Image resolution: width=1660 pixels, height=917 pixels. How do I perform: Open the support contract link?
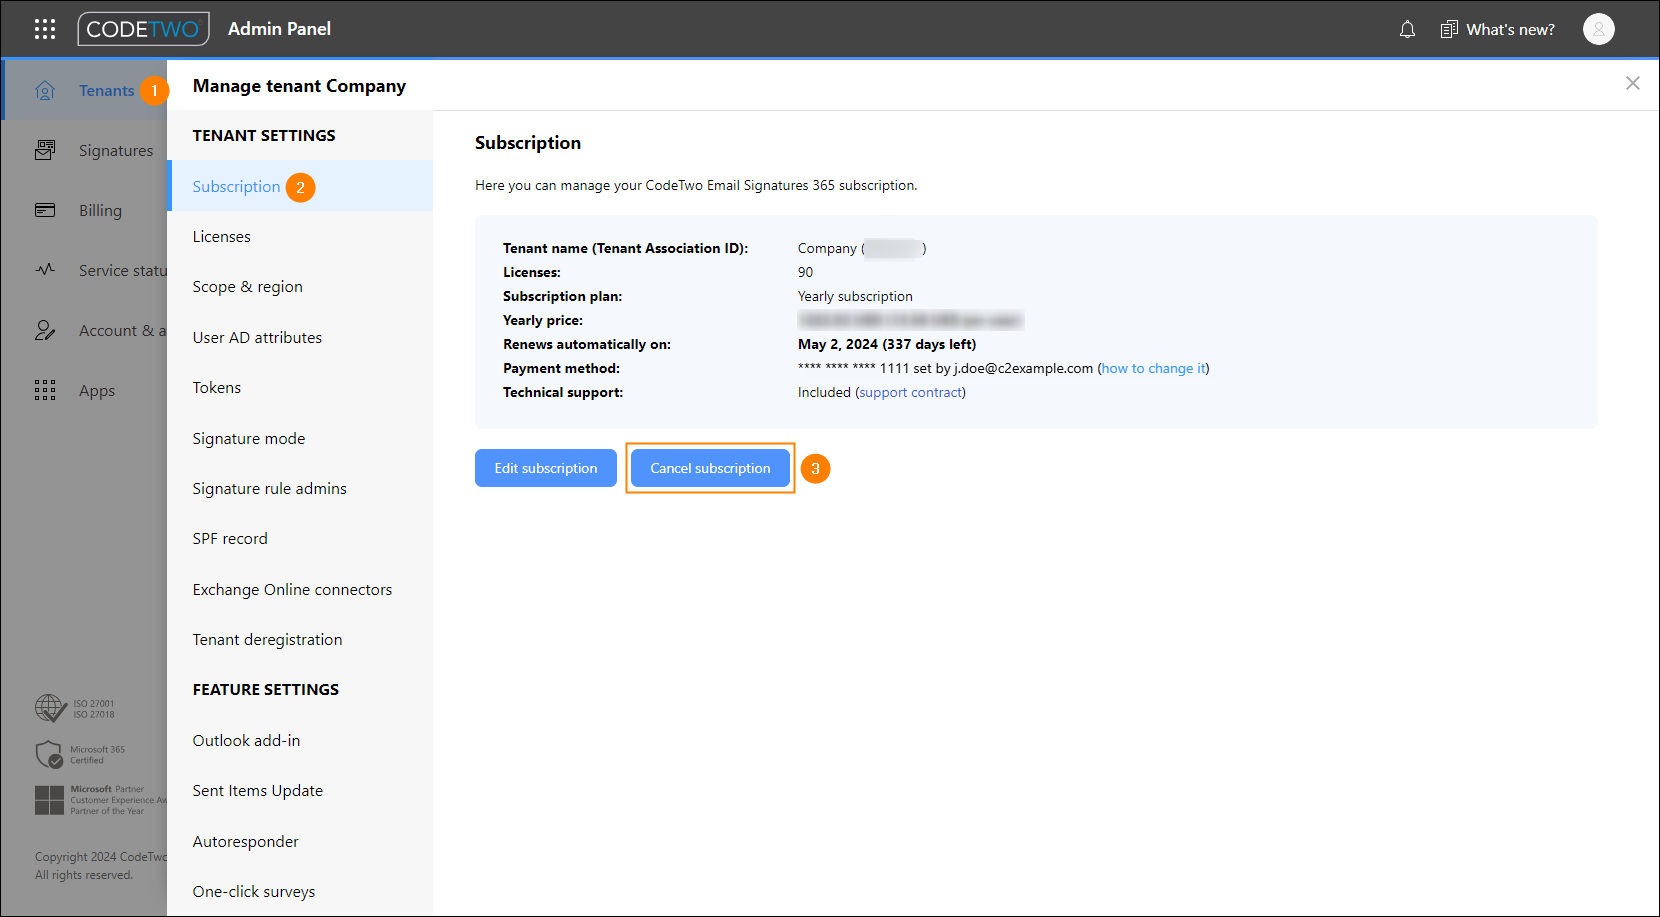point(910,392)
